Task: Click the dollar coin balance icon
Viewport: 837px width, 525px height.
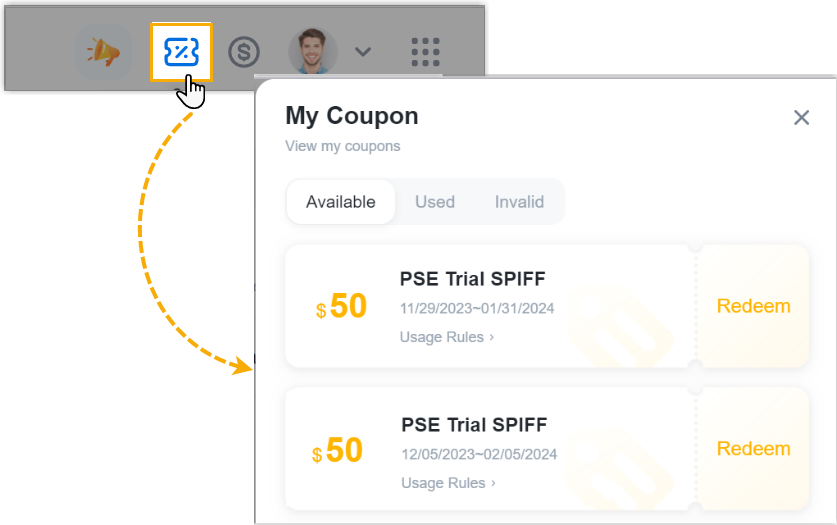Action: [x=244, y=51]
